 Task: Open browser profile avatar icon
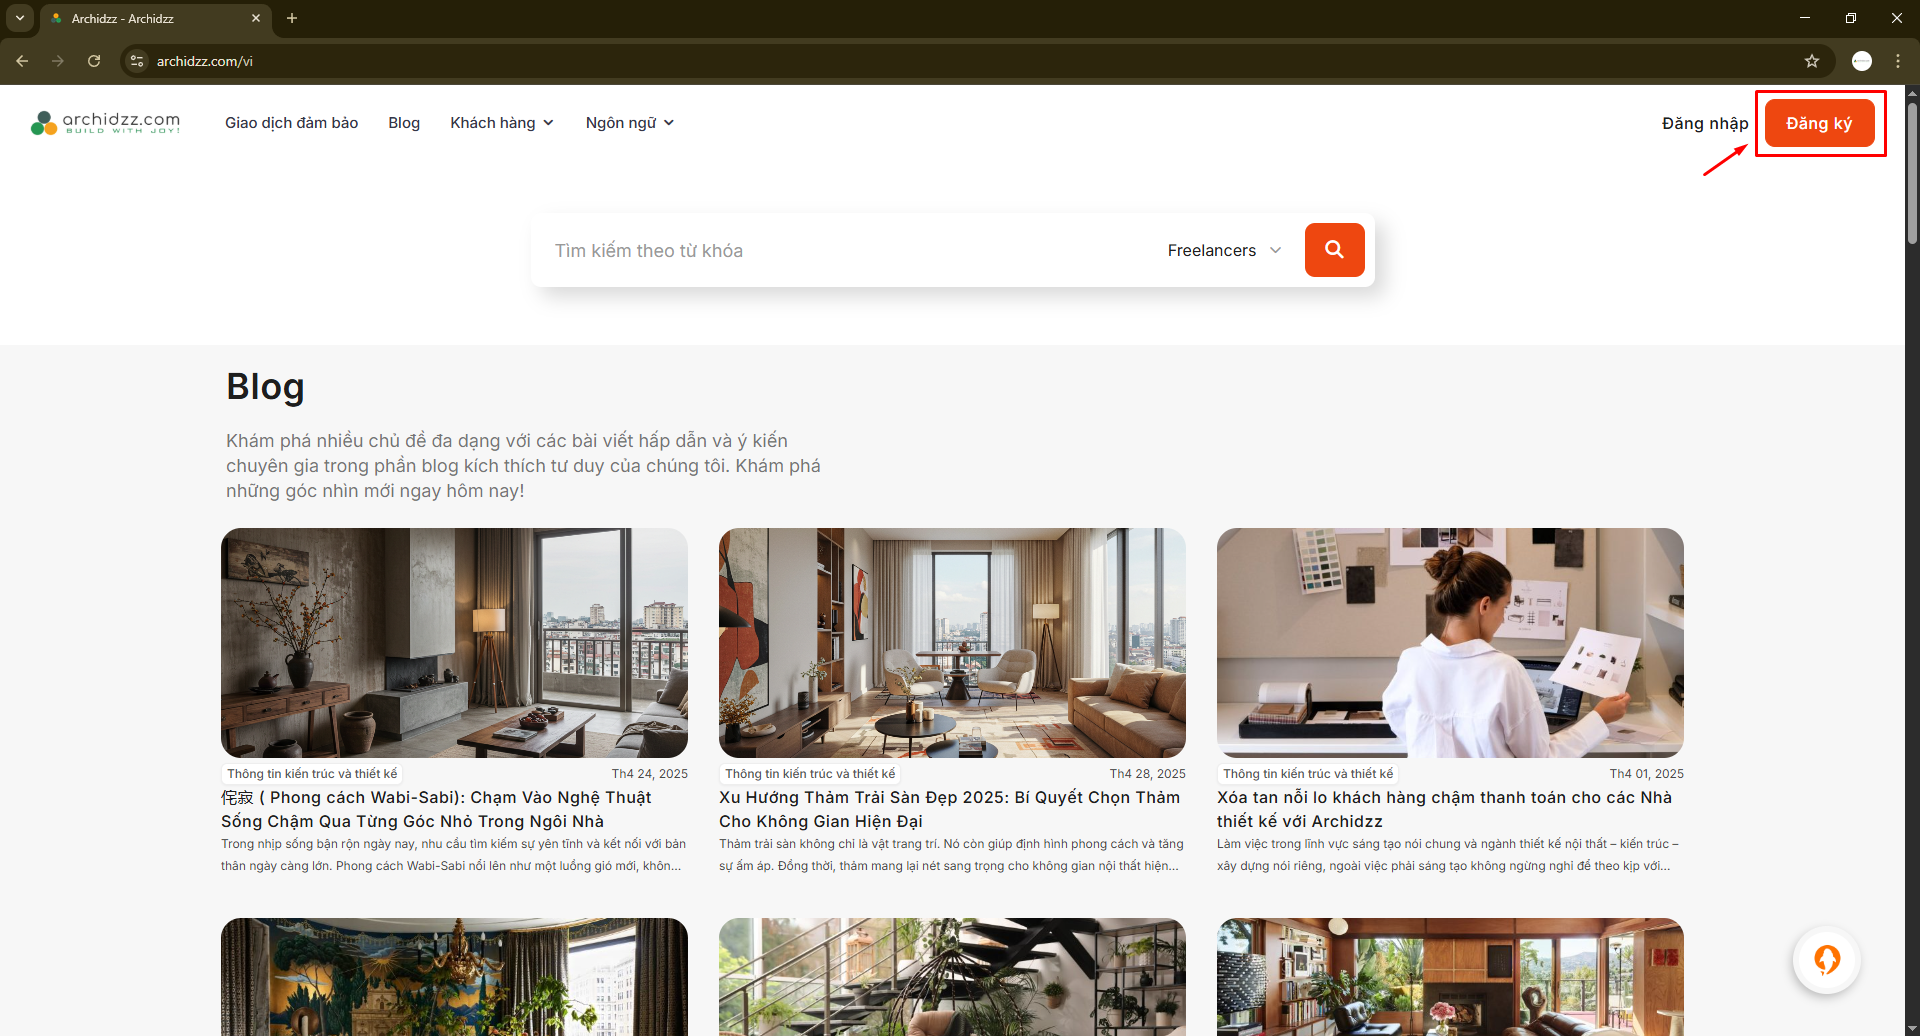point(1861,61)
